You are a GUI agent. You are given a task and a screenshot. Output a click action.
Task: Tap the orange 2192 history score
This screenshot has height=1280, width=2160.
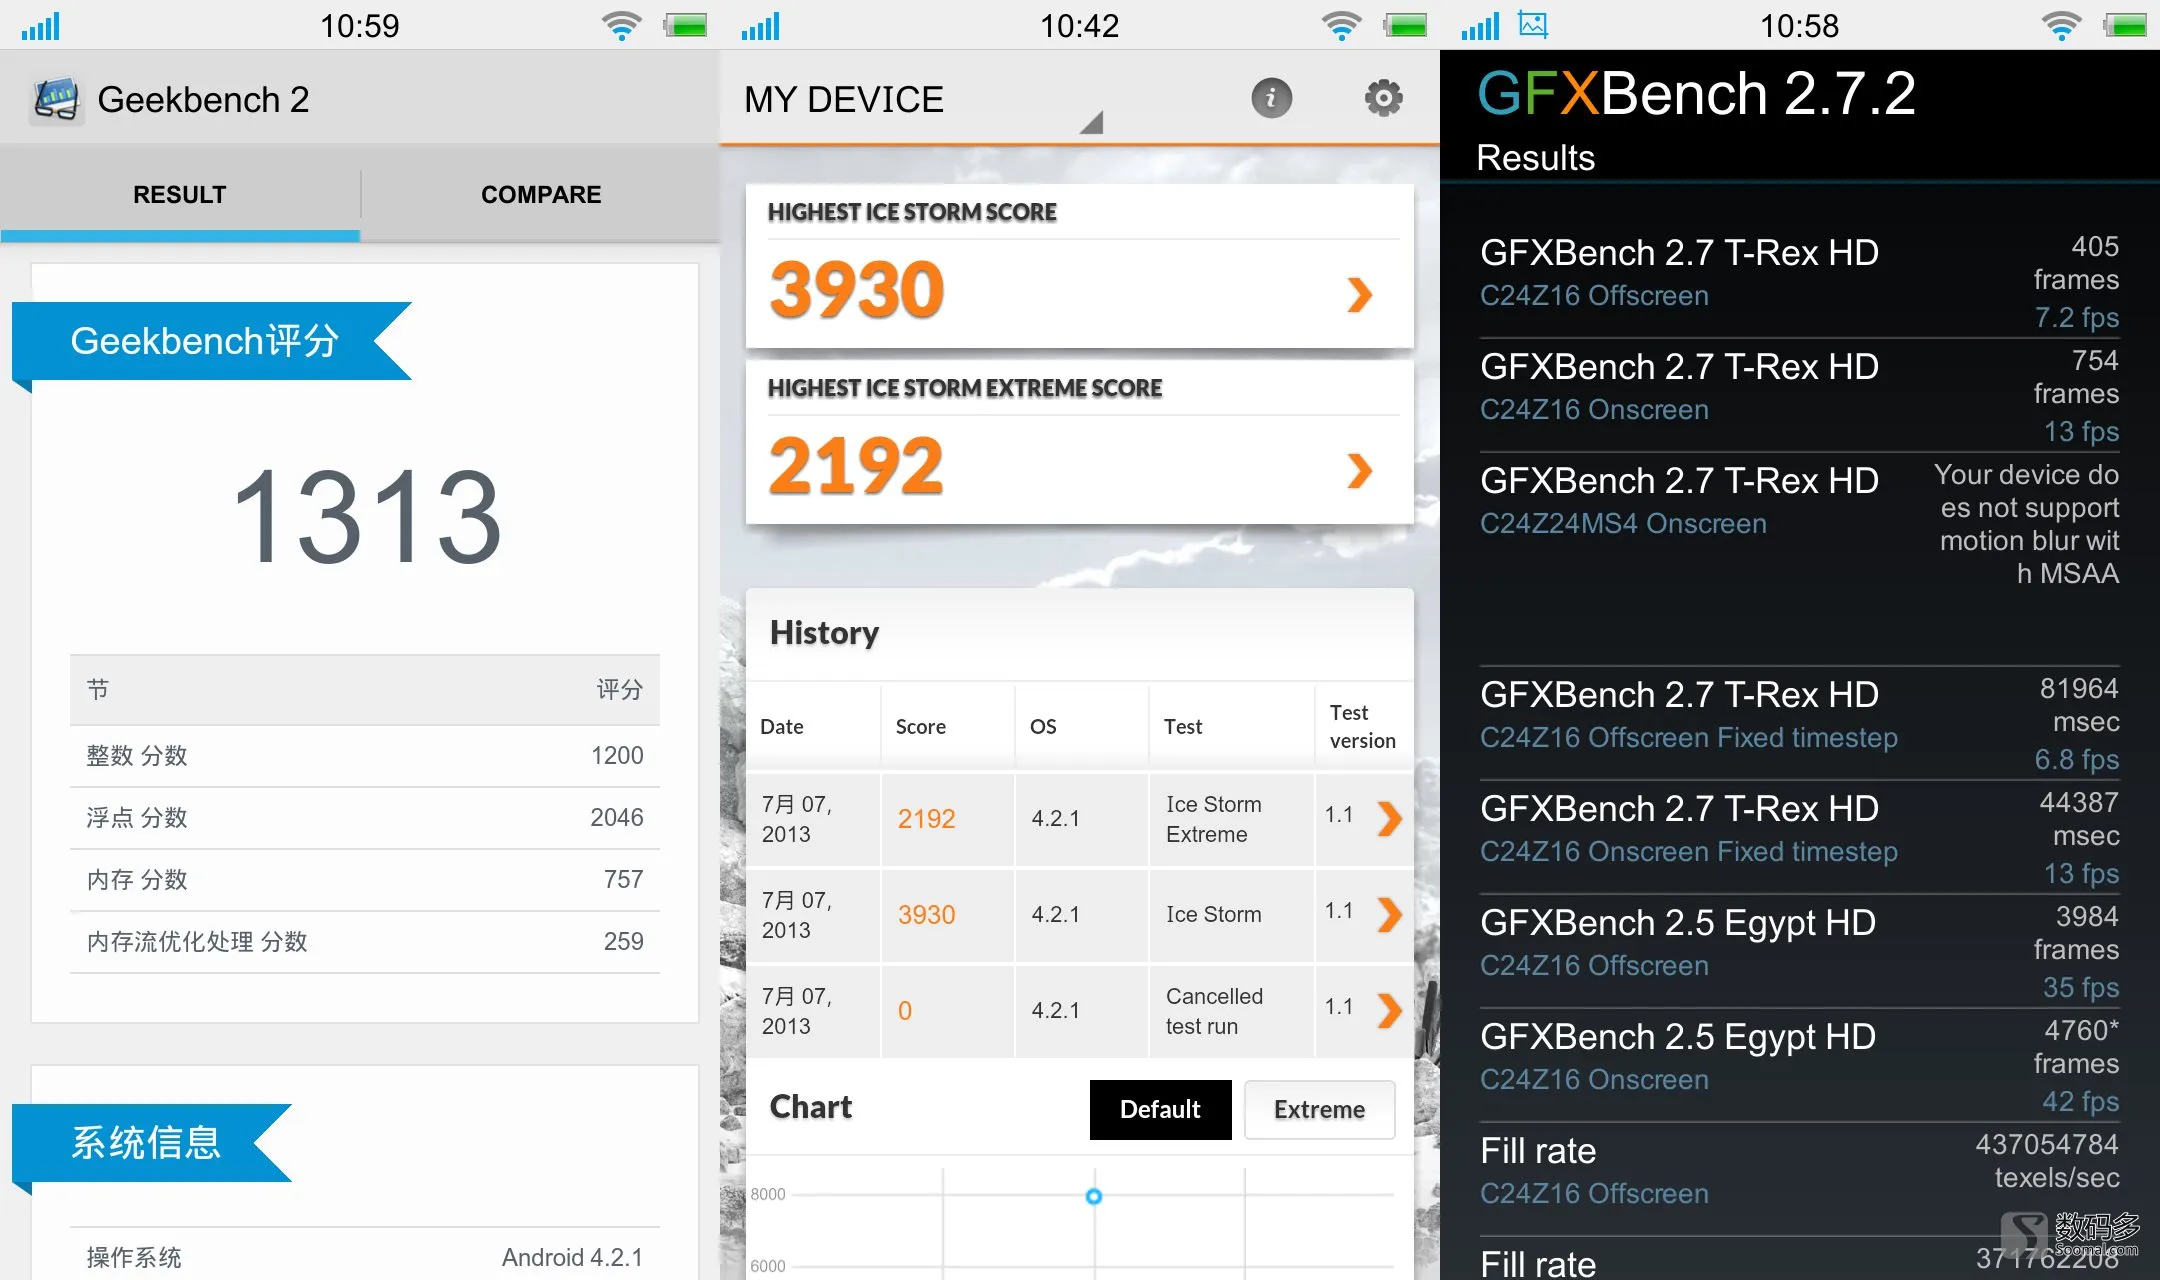point(926,819)
